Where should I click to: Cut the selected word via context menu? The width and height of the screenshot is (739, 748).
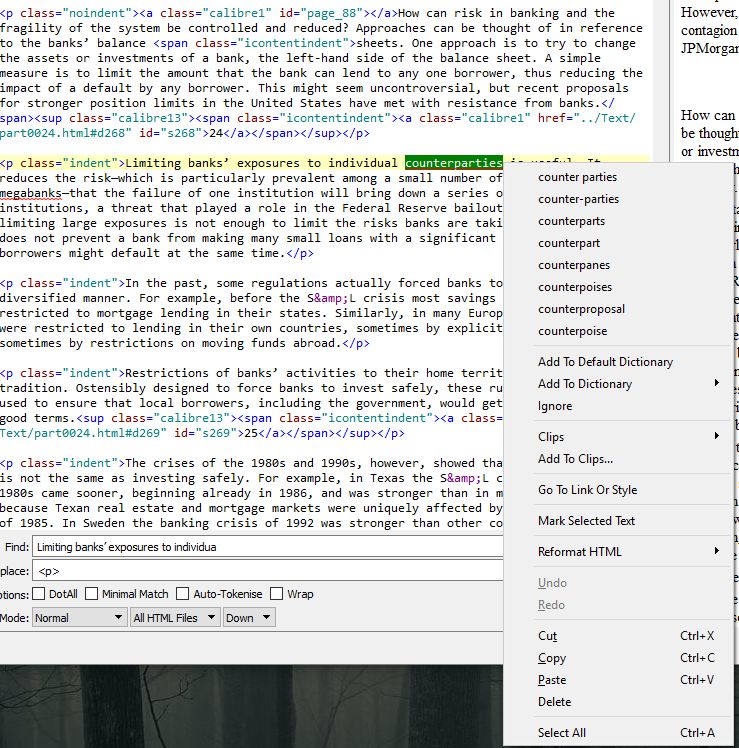pos(548,636)
